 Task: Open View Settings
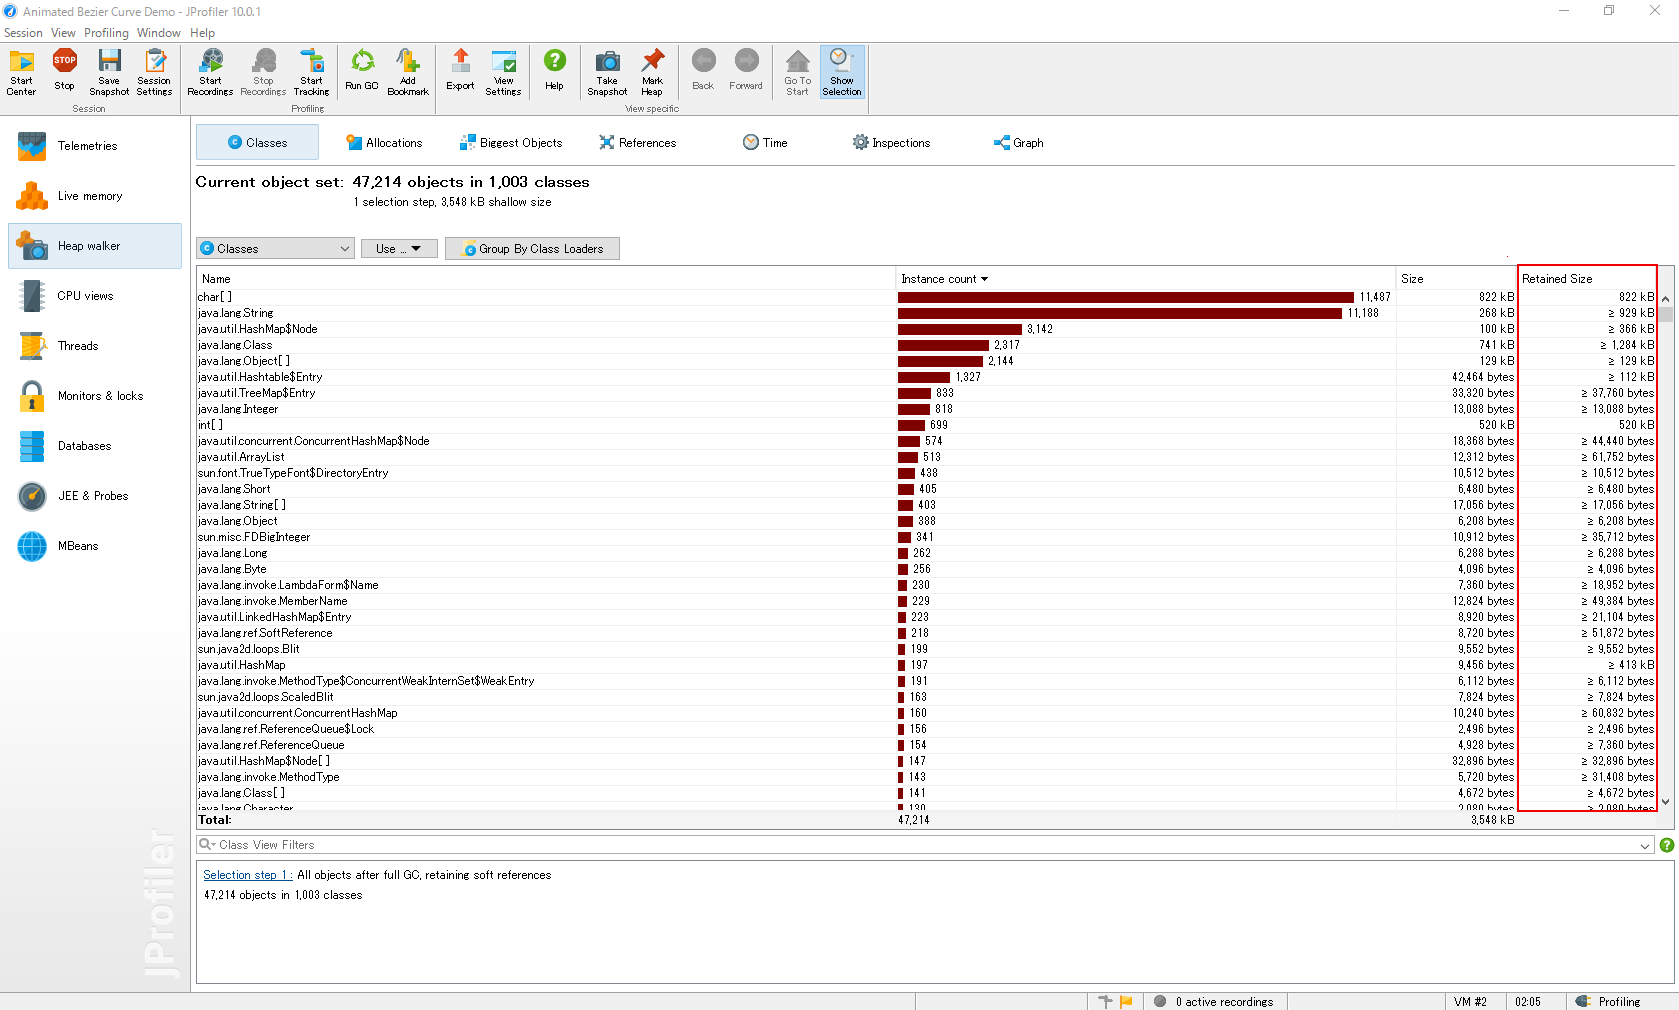(503, 72)
